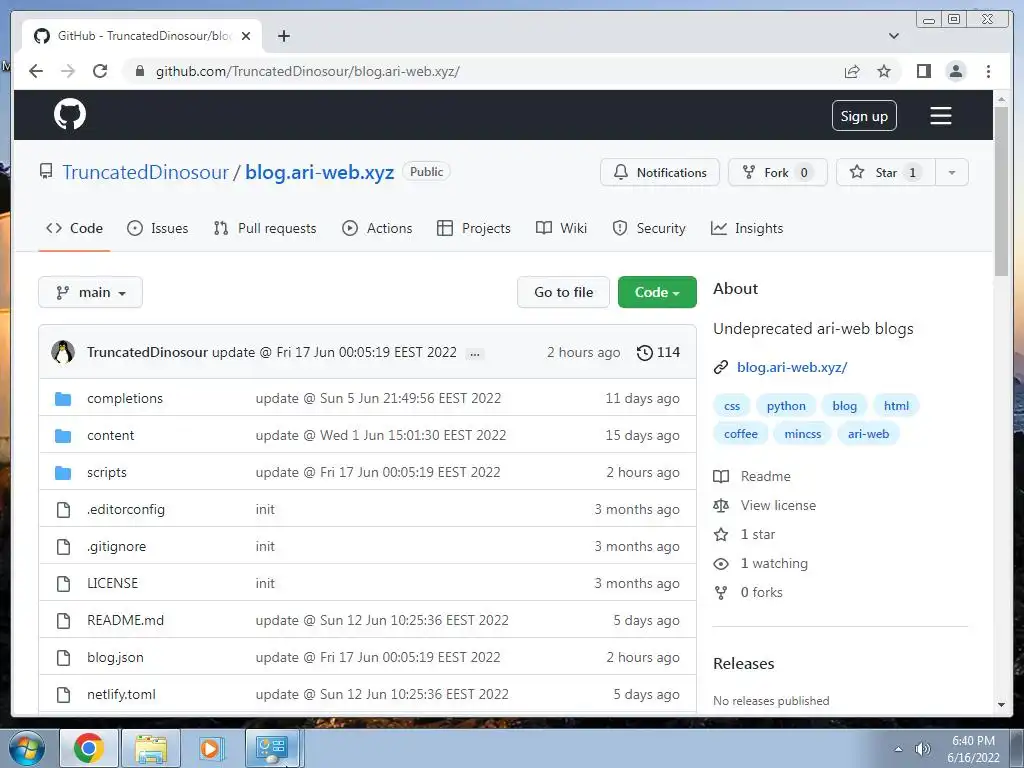Open the completions folder
Viewport: 1024px width, 768px height.
pyautogui.click(x=125, y=398)
